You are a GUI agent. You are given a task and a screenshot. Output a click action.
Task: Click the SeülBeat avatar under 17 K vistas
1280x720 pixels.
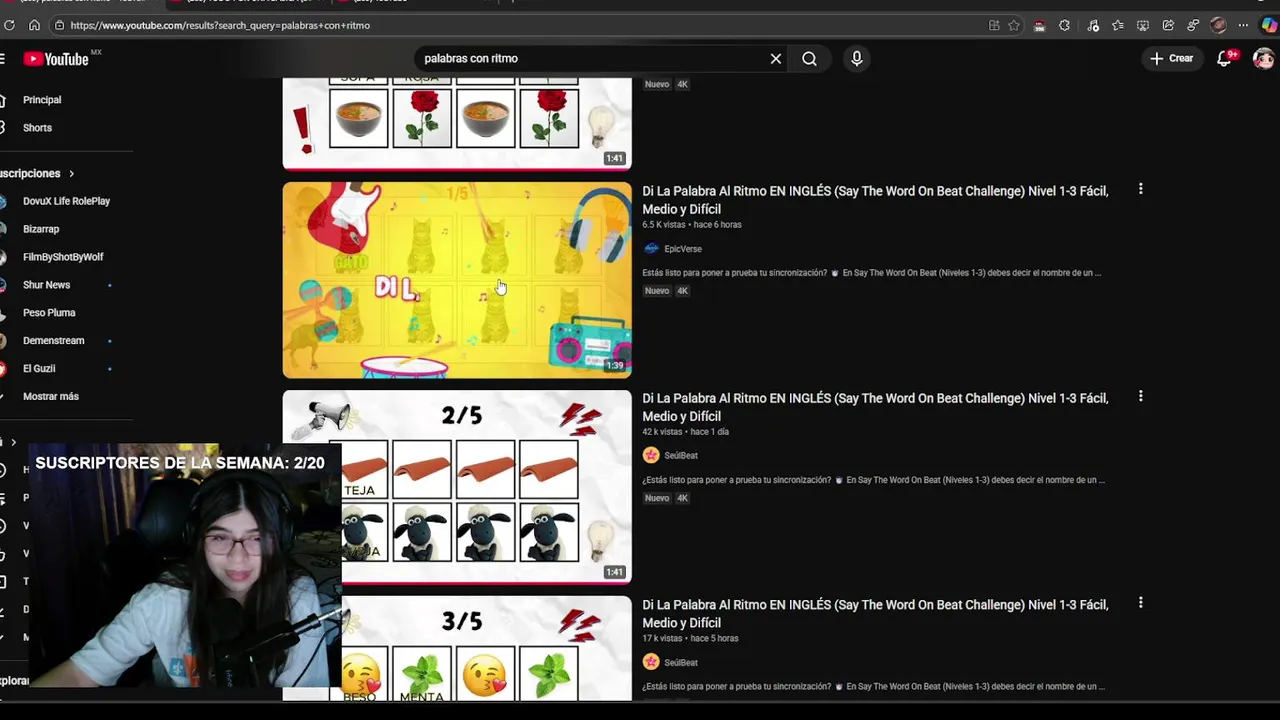tap(651, 662)
